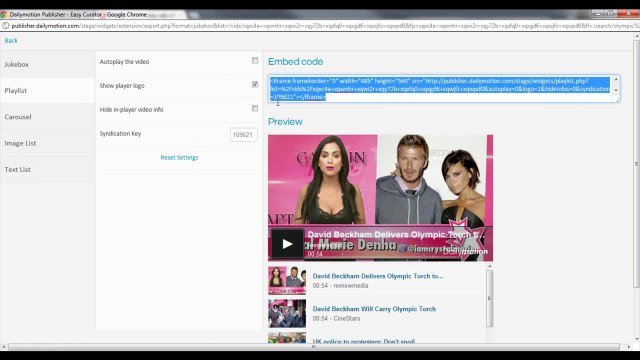Click embed code textarea scroll down arrow
The width and height of the screenshot is (640, 360).
coord(616,90)
